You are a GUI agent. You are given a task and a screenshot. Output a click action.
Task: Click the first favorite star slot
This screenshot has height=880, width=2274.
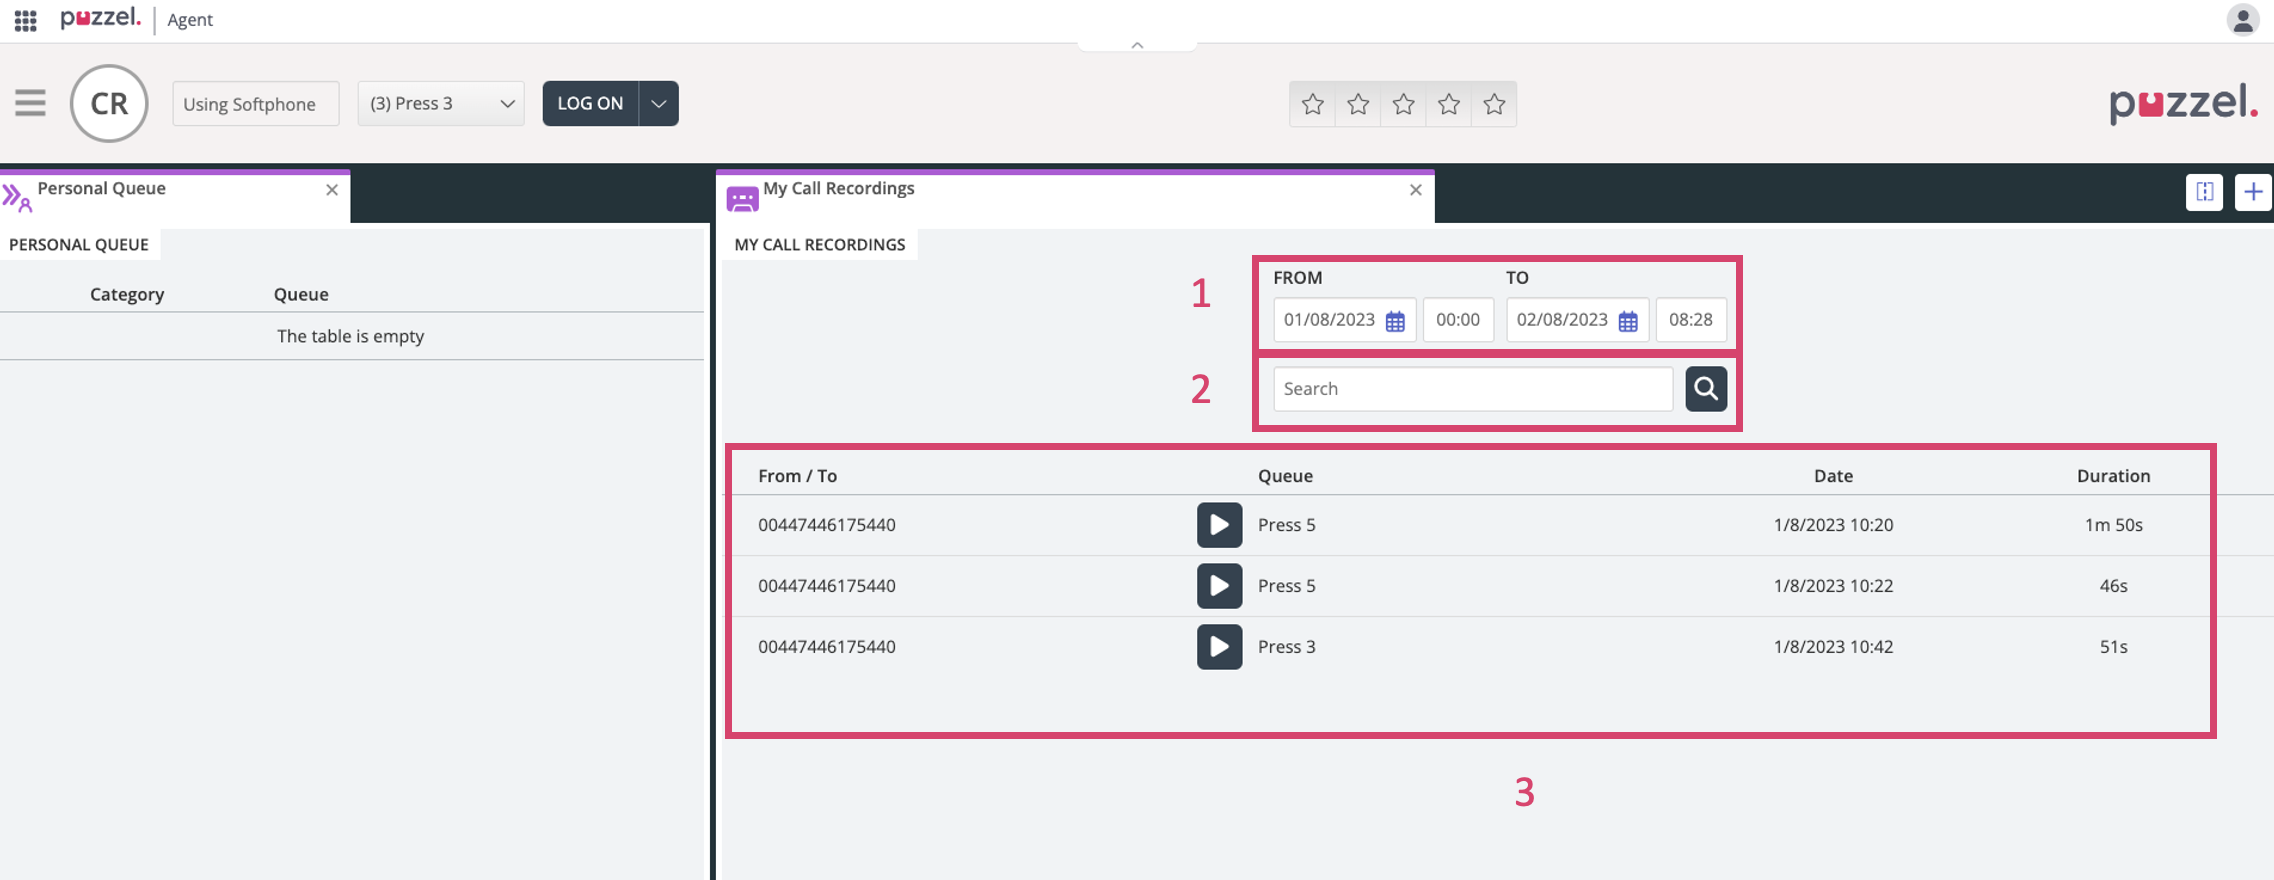pyautogui.click(x=1312, y=104)
